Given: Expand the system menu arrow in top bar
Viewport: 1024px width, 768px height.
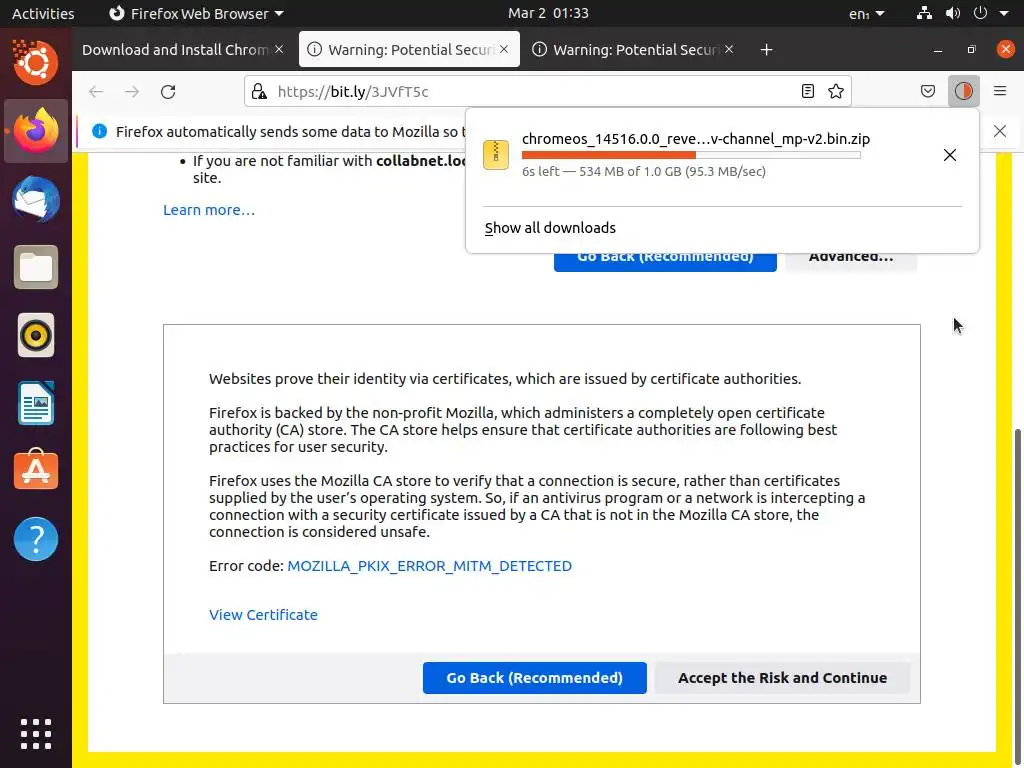Looking at the screenshot, I should coord(1004,13).
